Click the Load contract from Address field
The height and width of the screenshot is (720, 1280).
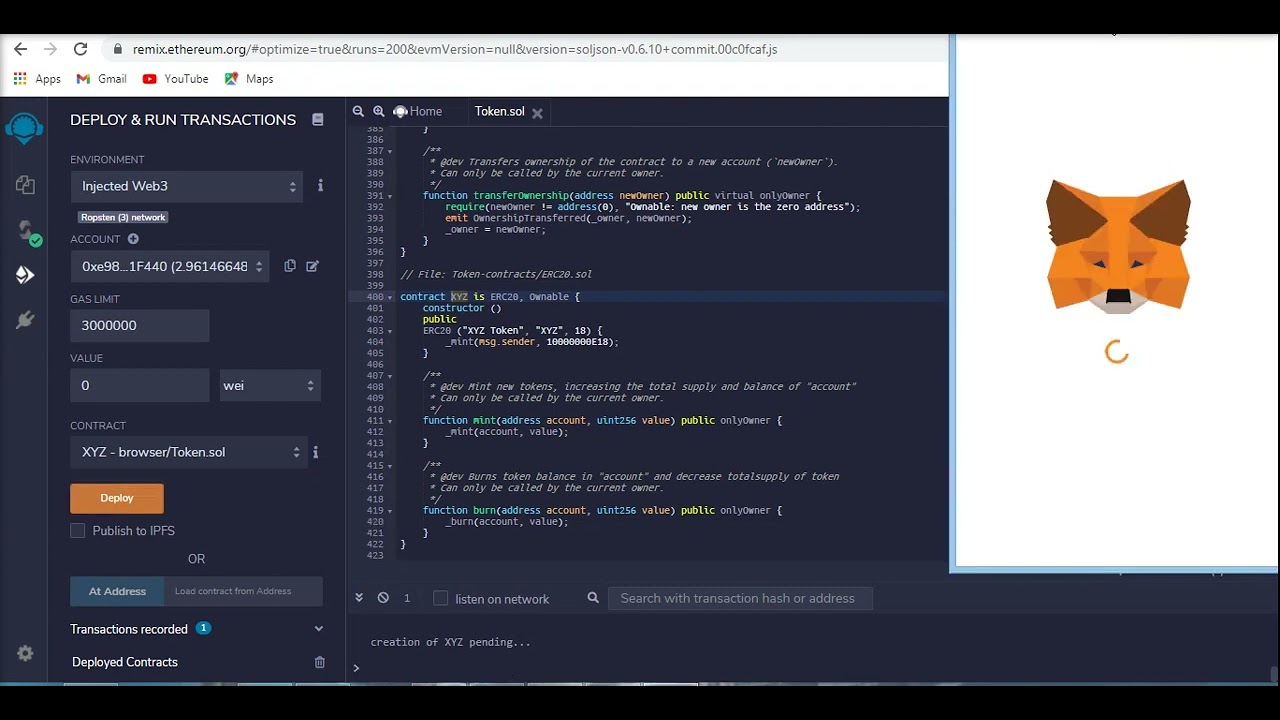click(x=243, y=591)
